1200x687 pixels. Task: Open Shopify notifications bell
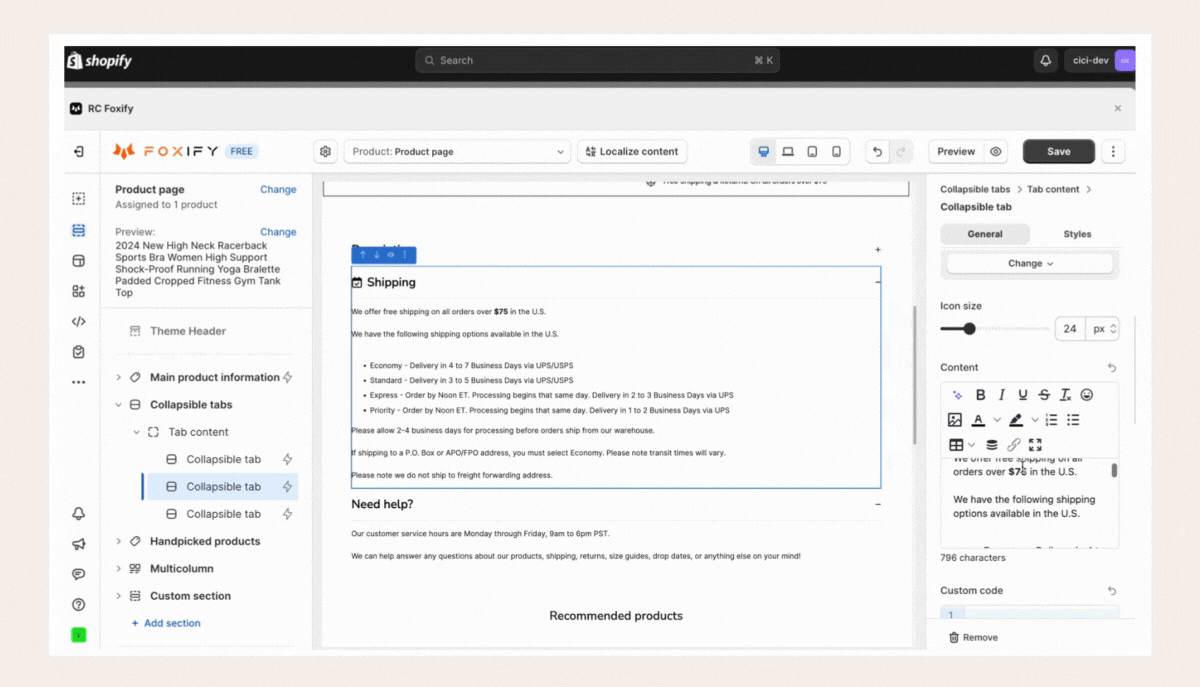1045,61
